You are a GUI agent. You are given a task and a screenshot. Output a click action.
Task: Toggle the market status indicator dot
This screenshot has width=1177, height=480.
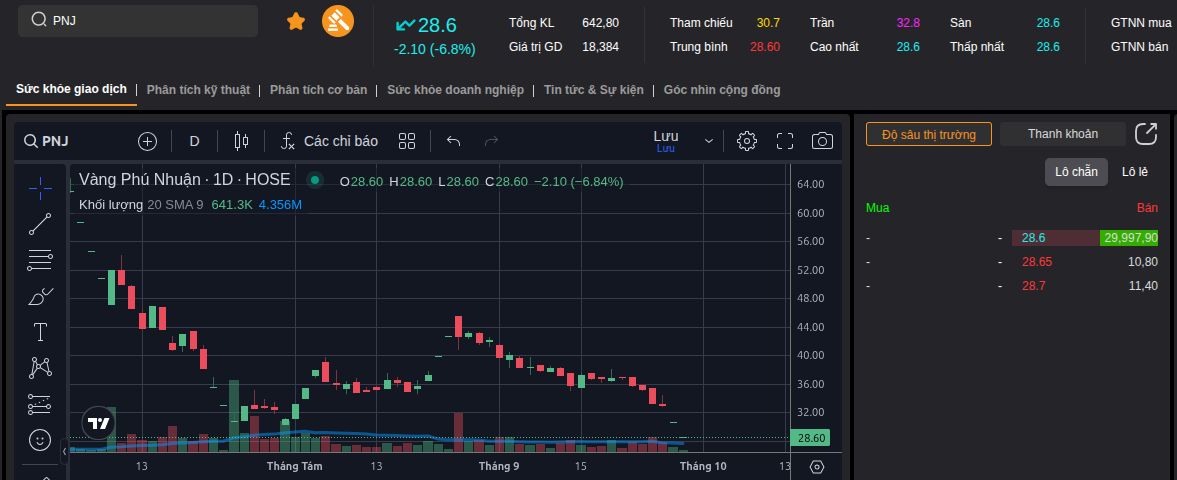click(x=315, y=180)
